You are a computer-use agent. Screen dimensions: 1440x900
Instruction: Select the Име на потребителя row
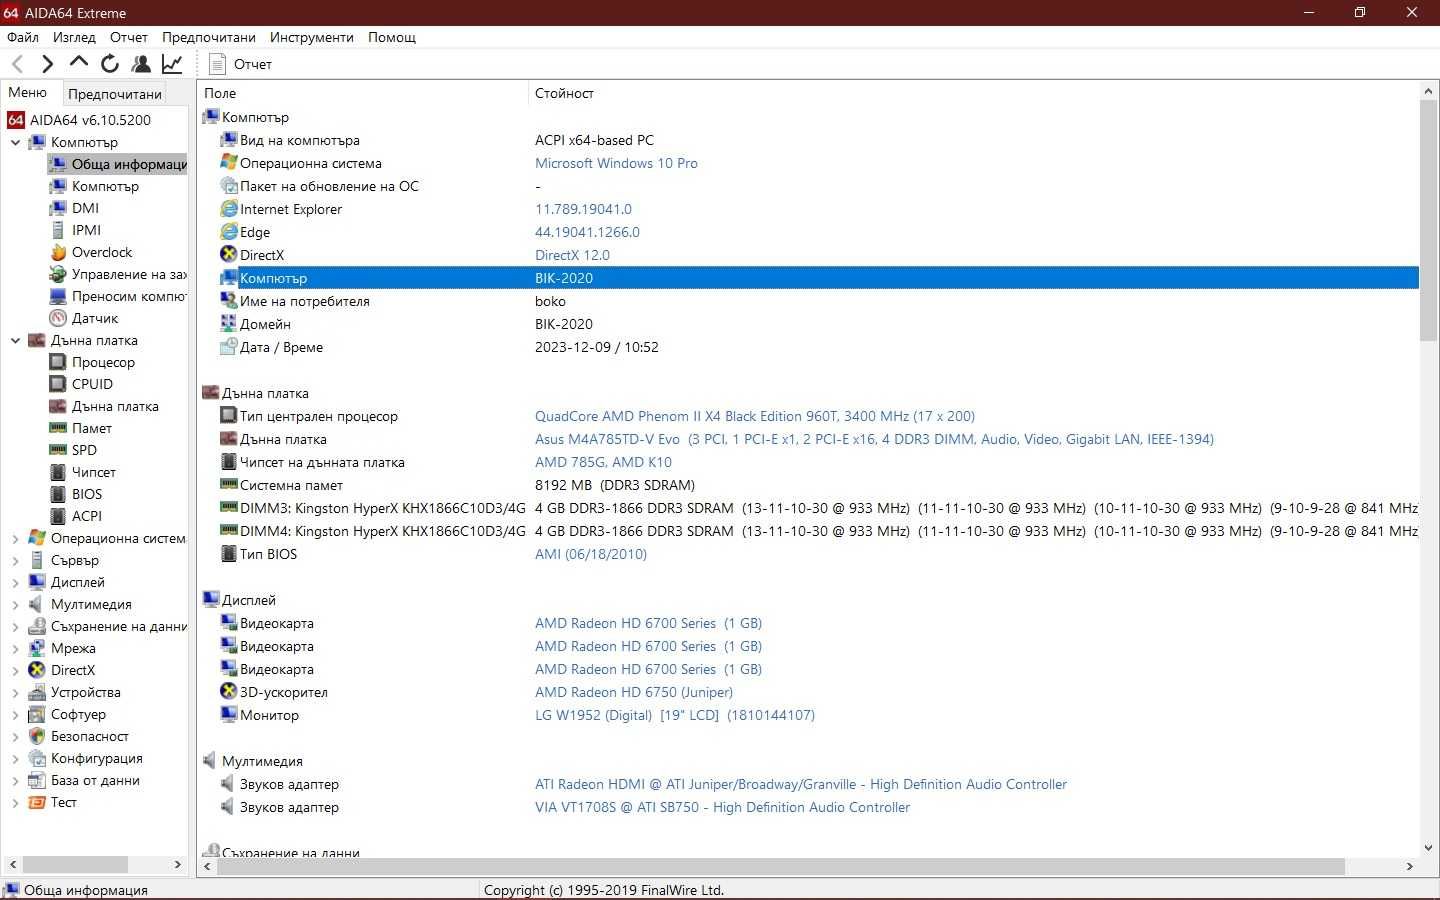[808, 301]
